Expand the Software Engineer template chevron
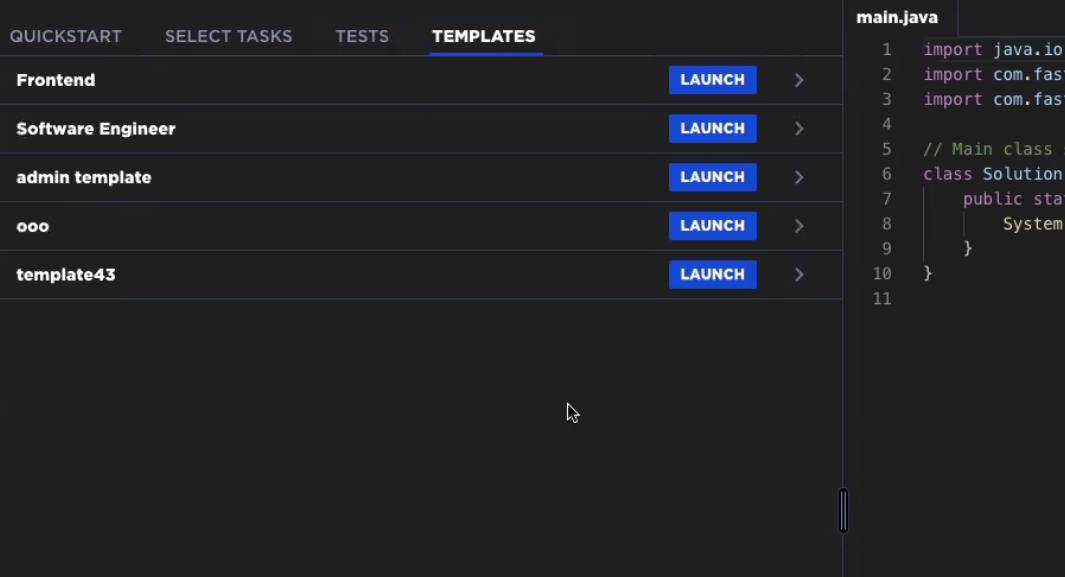This screenshot has height=577, width=1065. (799, 128)
